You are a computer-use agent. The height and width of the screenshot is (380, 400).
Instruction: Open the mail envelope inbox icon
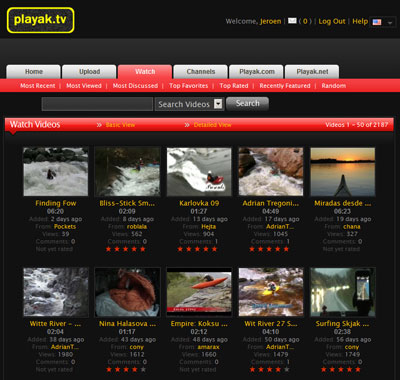[292, 21]
